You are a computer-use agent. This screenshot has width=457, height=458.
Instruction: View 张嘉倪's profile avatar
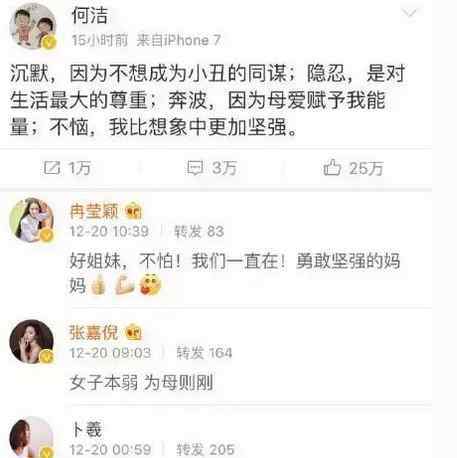[x=32, y=342]
